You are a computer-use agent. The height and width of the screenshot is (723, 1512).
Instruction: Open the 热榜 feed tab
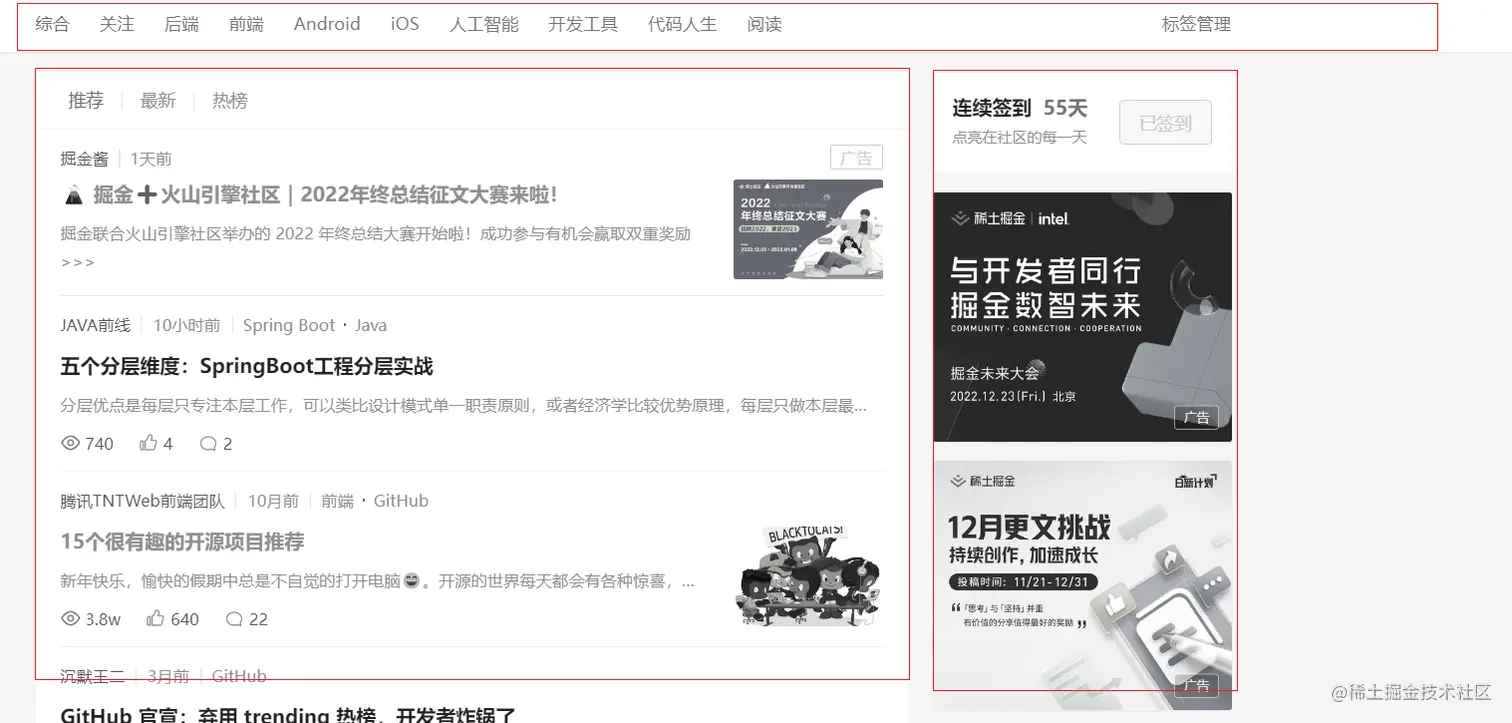[230, 100]
